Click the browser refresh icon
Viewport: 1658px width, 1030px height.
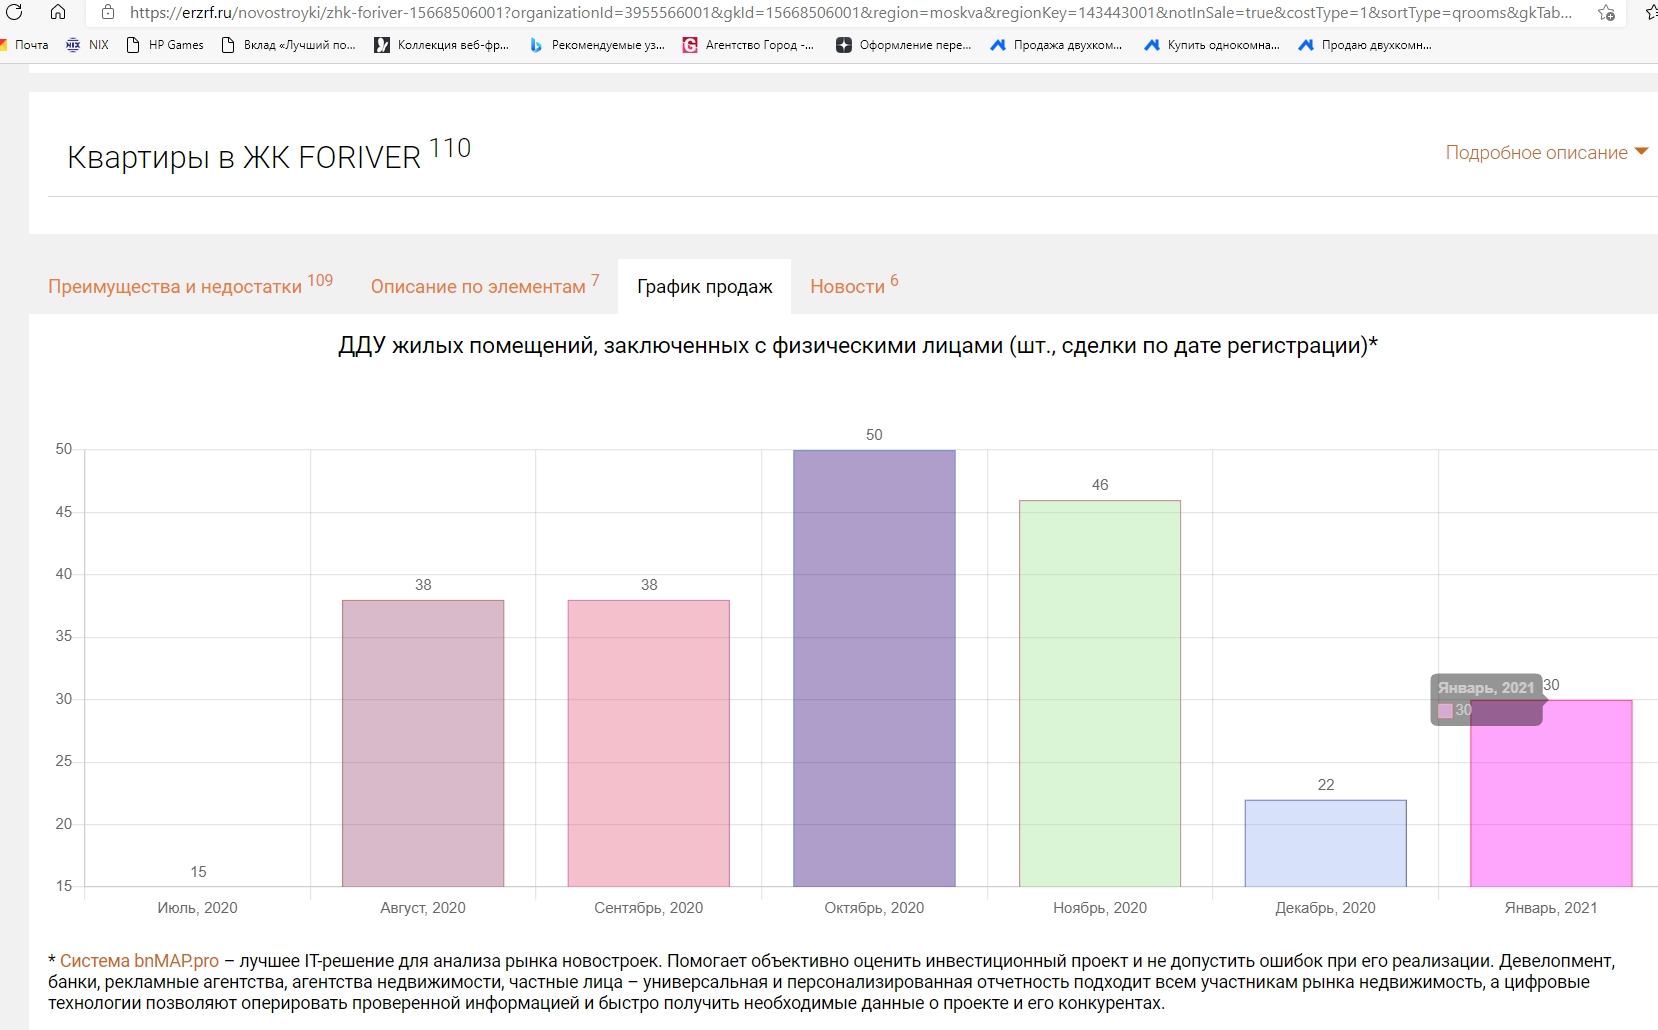coord(14,13)
